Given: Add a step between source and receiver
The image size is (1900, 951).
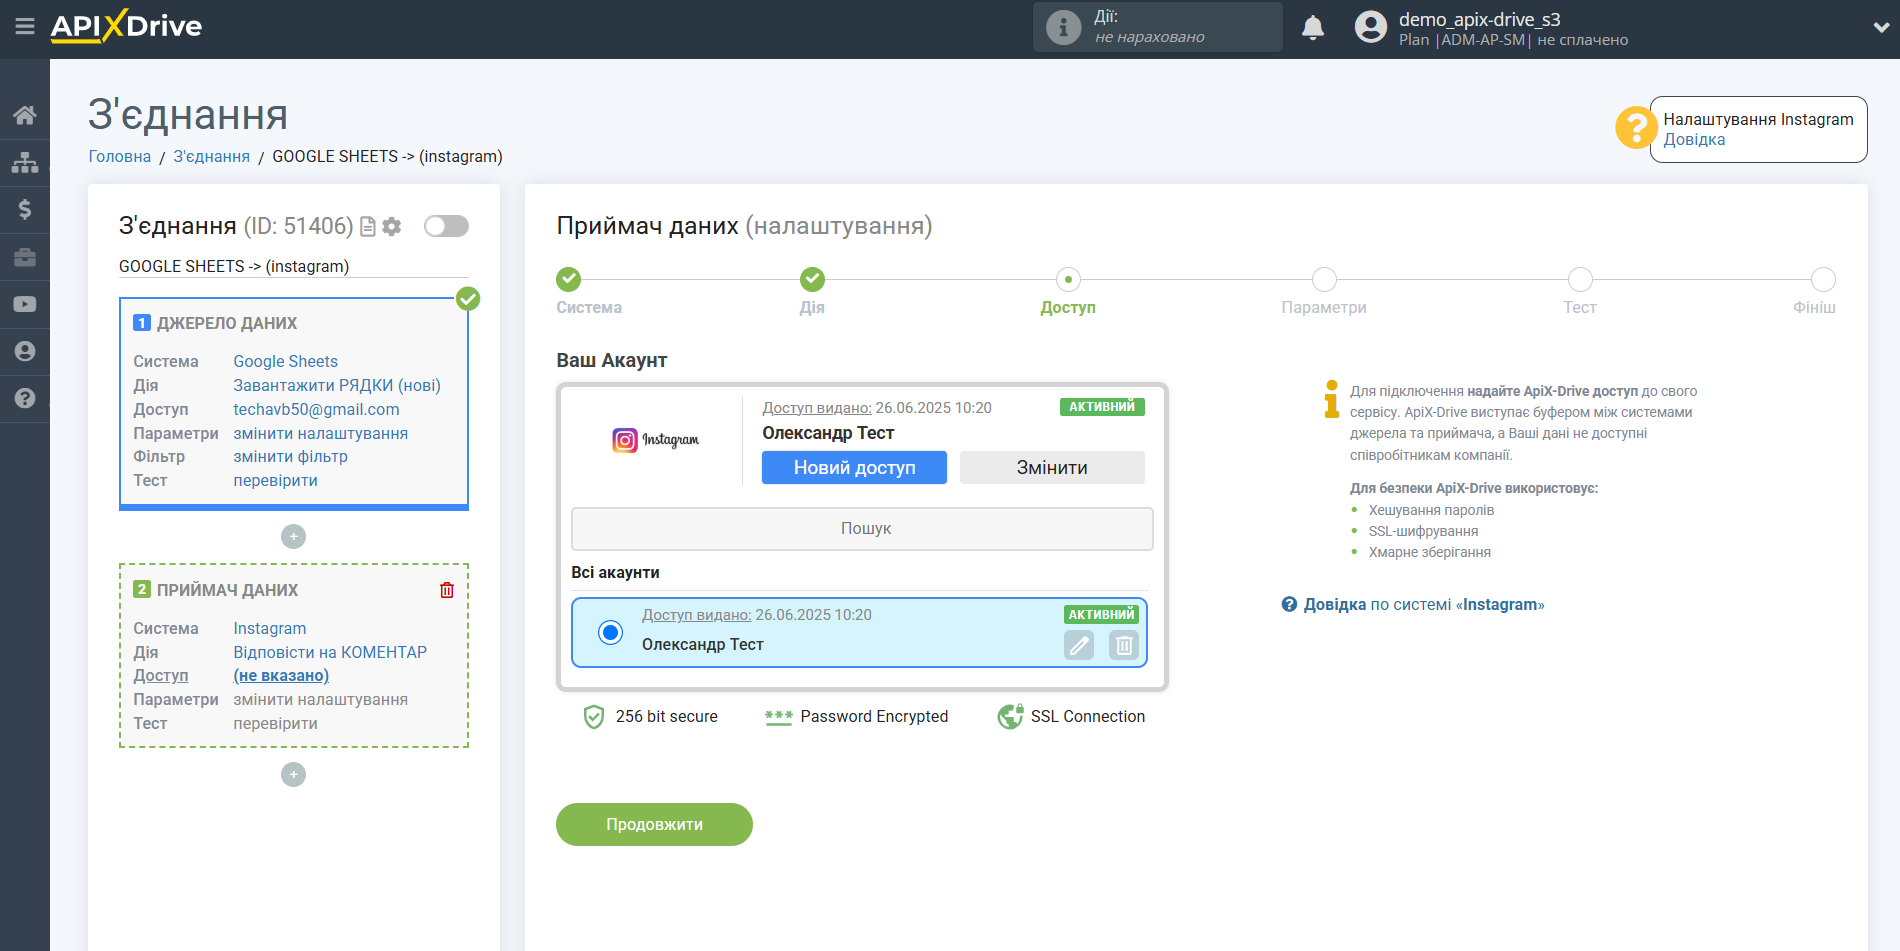Looking at the screenshot, I should [293, 537].
